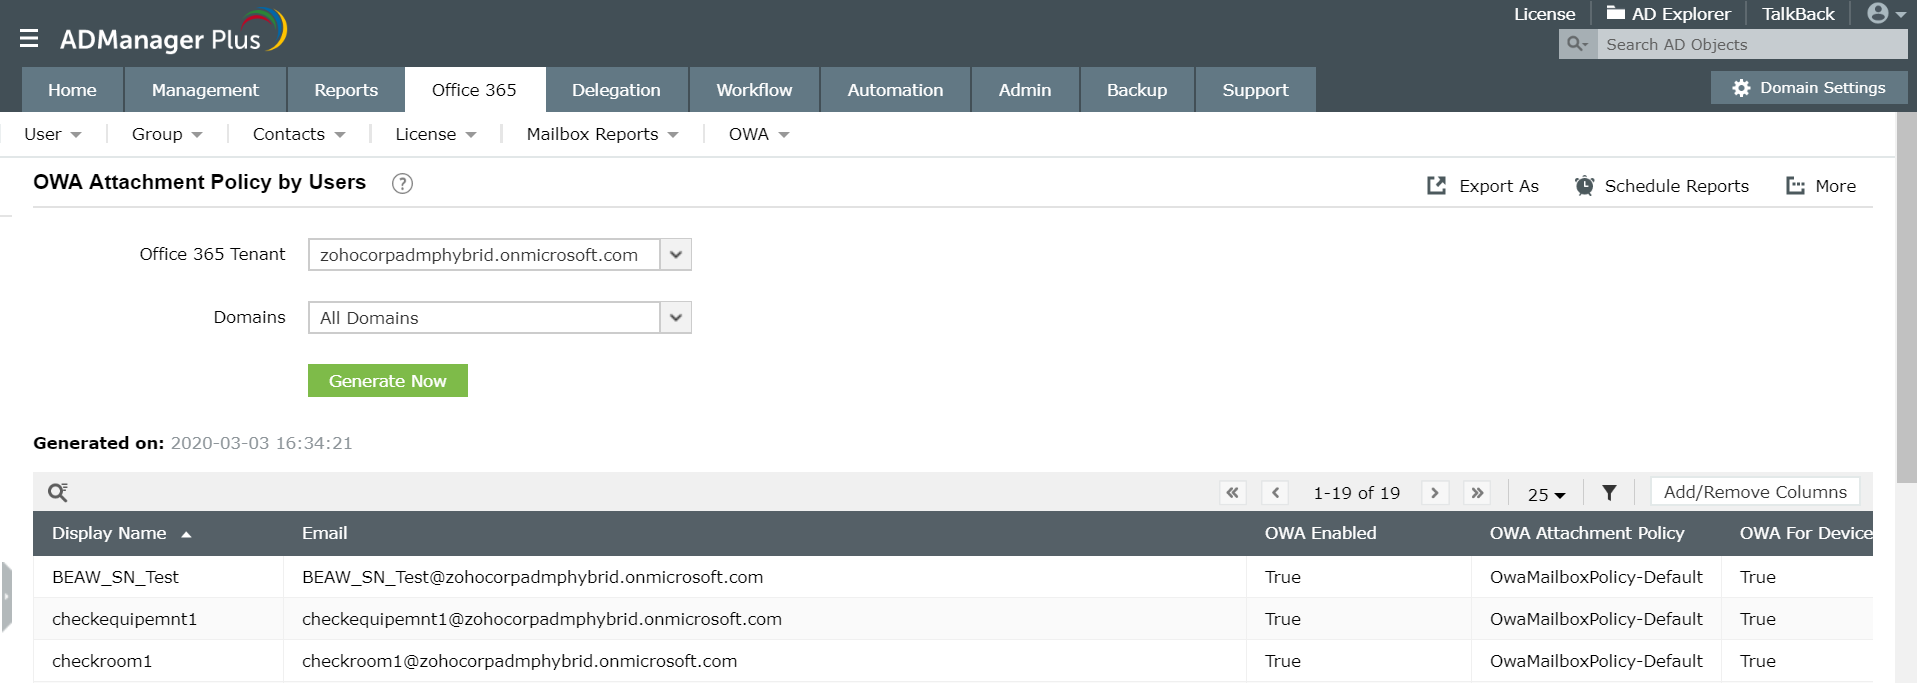Image resolution: width=1917 pixels, height=683 pixels.
Task: Click the BEAW_SN_Test email address cell
Action: coord(532,577)
